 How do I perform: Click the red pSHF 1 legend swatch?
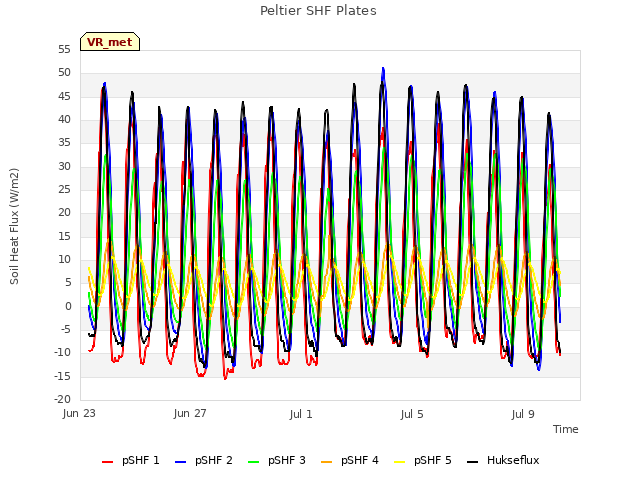click(107, 462)
